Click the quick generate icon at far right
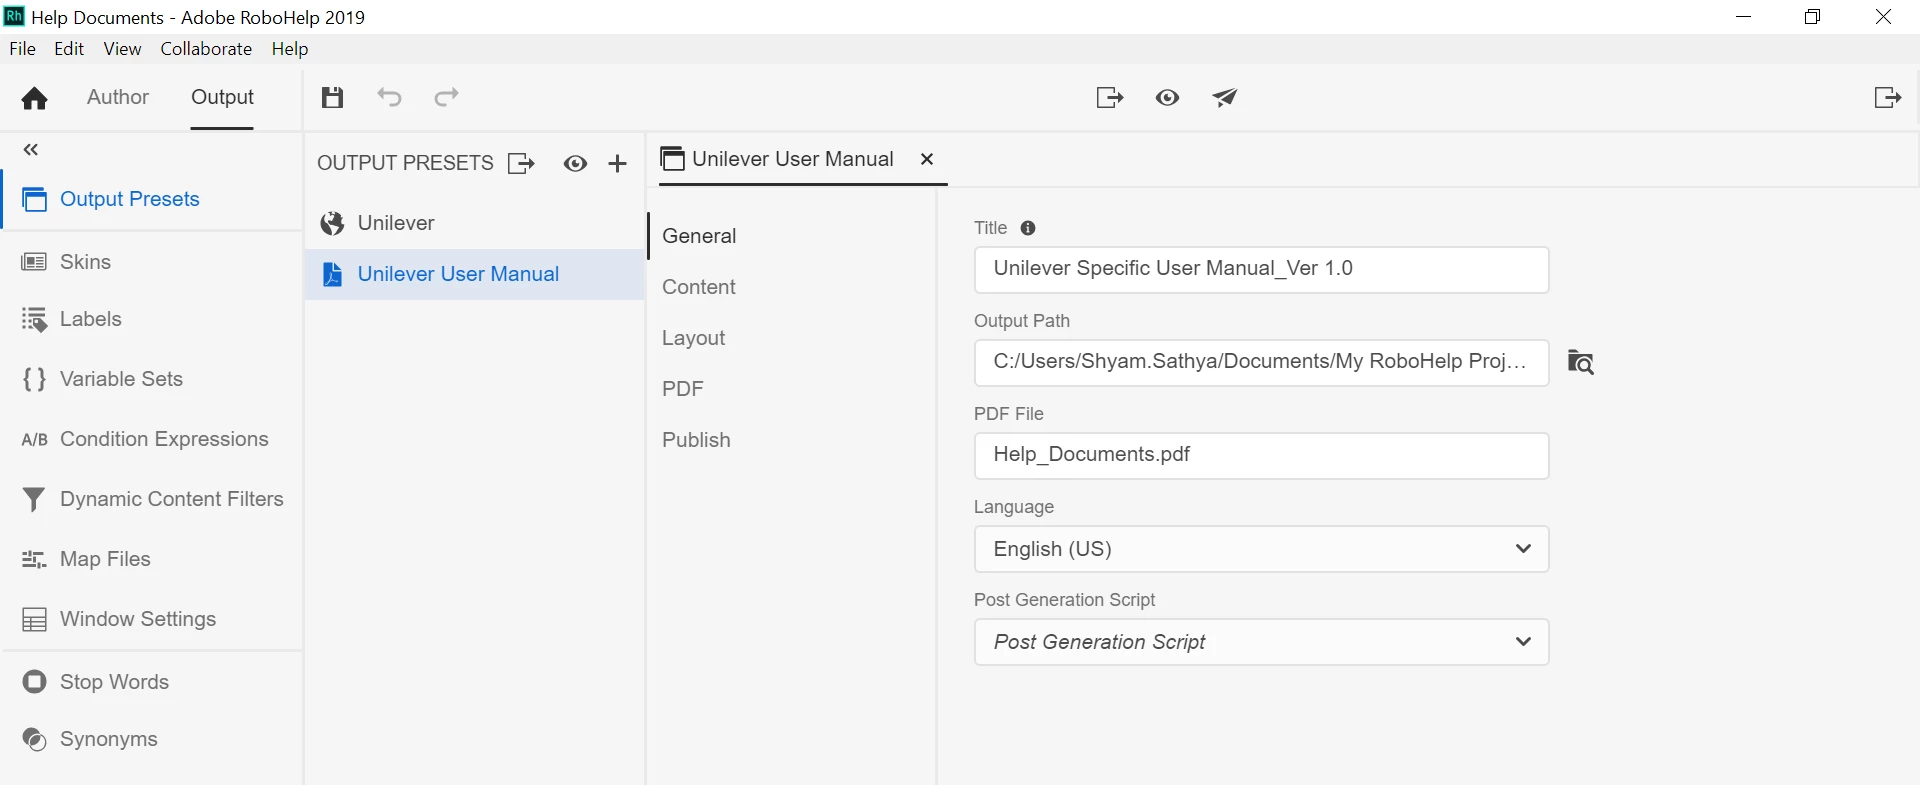This screenshot has height=785, width=1920. [1887, 97]
